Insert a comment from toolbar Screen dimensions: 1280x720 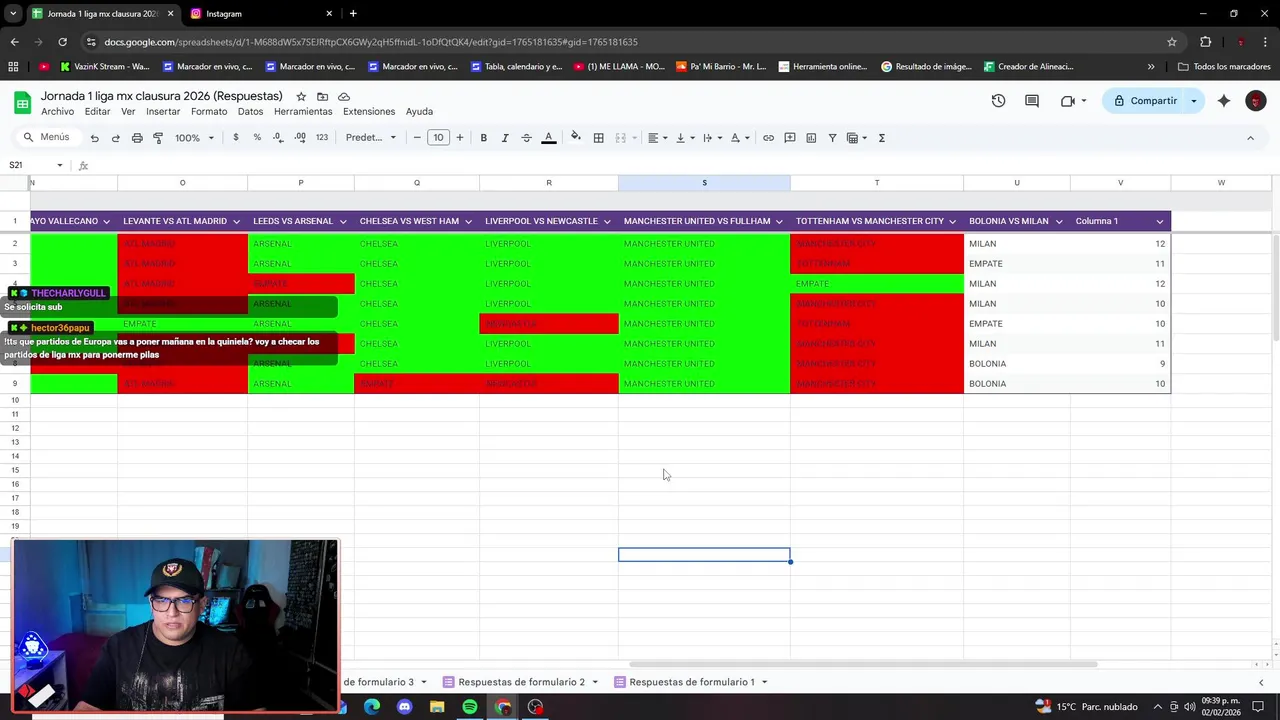(x=790, y=138)
